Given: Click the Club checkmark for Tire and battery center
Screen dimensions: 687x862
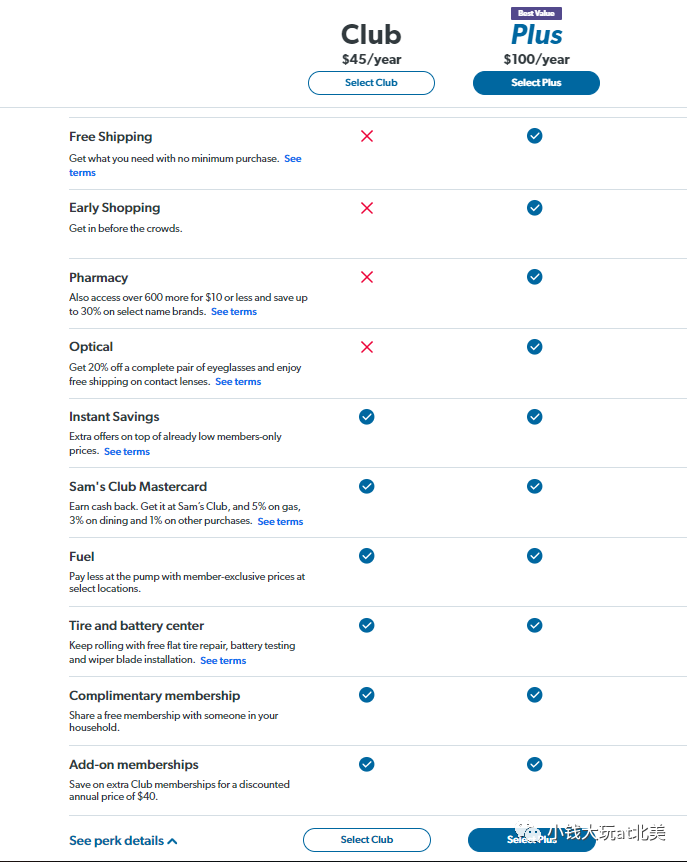Looking at the screenshot, I should [x=367, y=625].
